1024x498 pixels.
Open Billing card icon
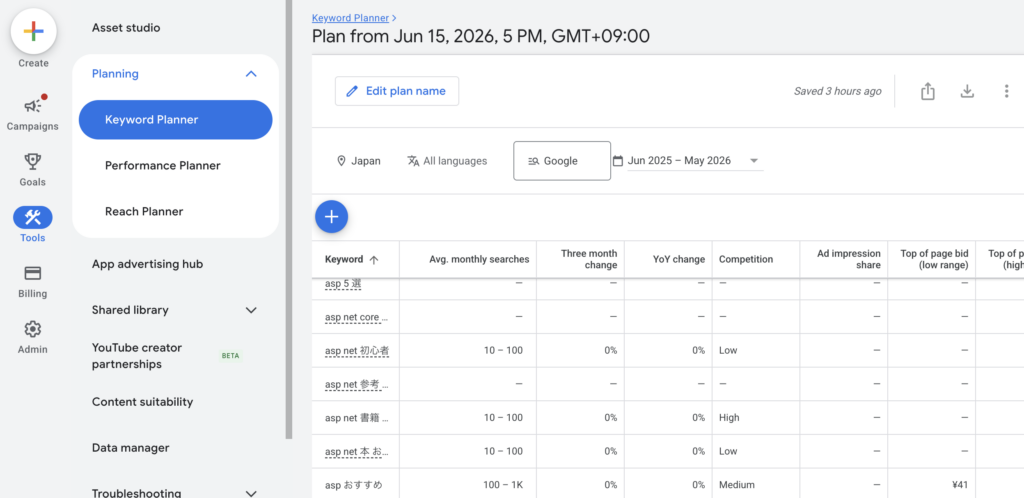33,273
